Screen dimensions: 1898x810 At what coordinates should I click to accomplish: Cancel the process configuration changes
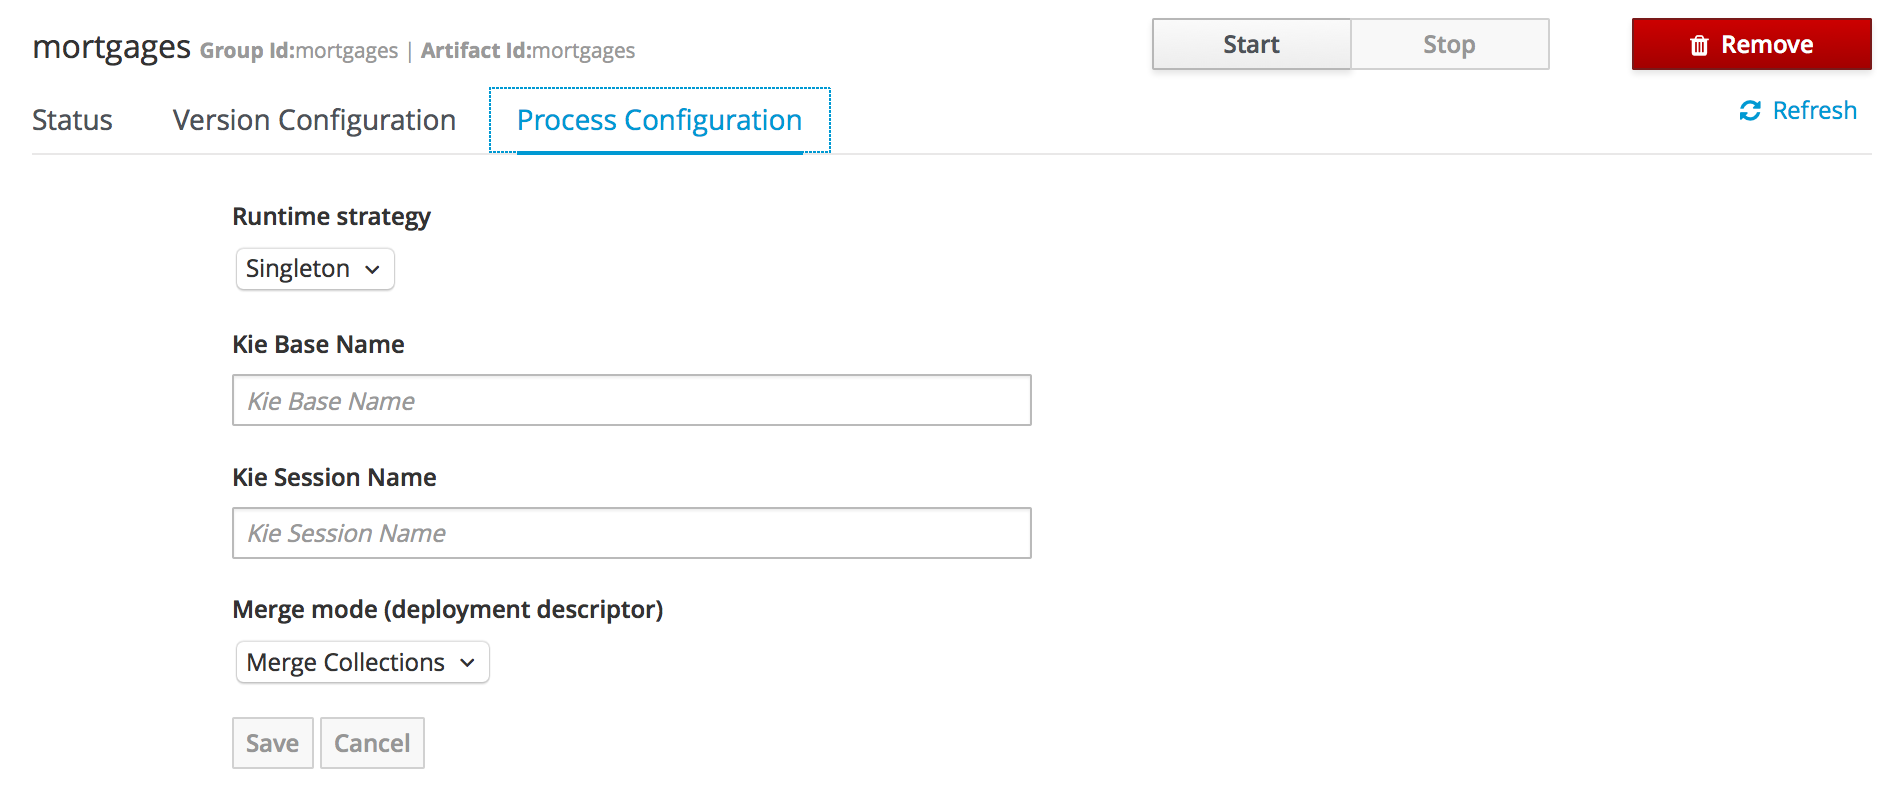coord(372,743)
